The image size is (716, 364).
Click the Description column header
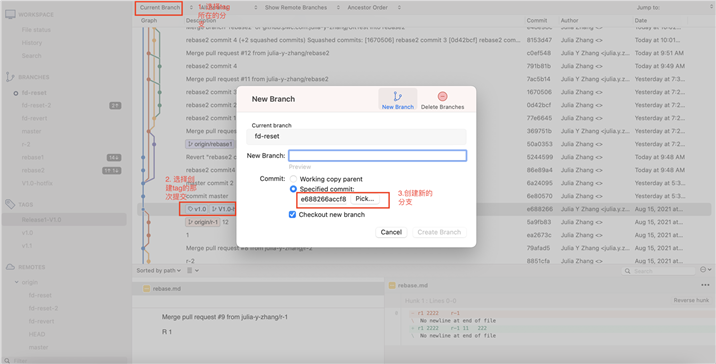[x=201, y=21]
